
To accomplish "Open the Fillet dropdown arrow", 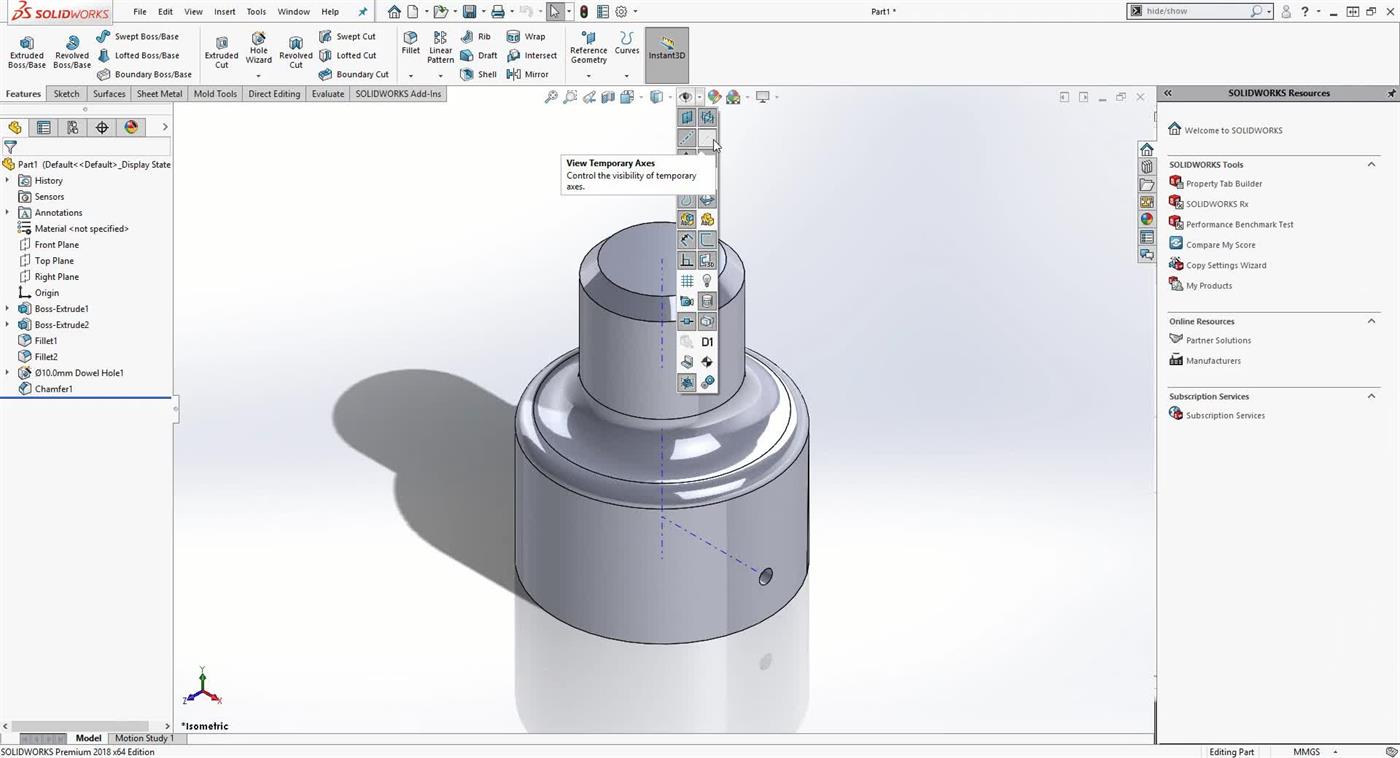I will (x=410, y=75).
